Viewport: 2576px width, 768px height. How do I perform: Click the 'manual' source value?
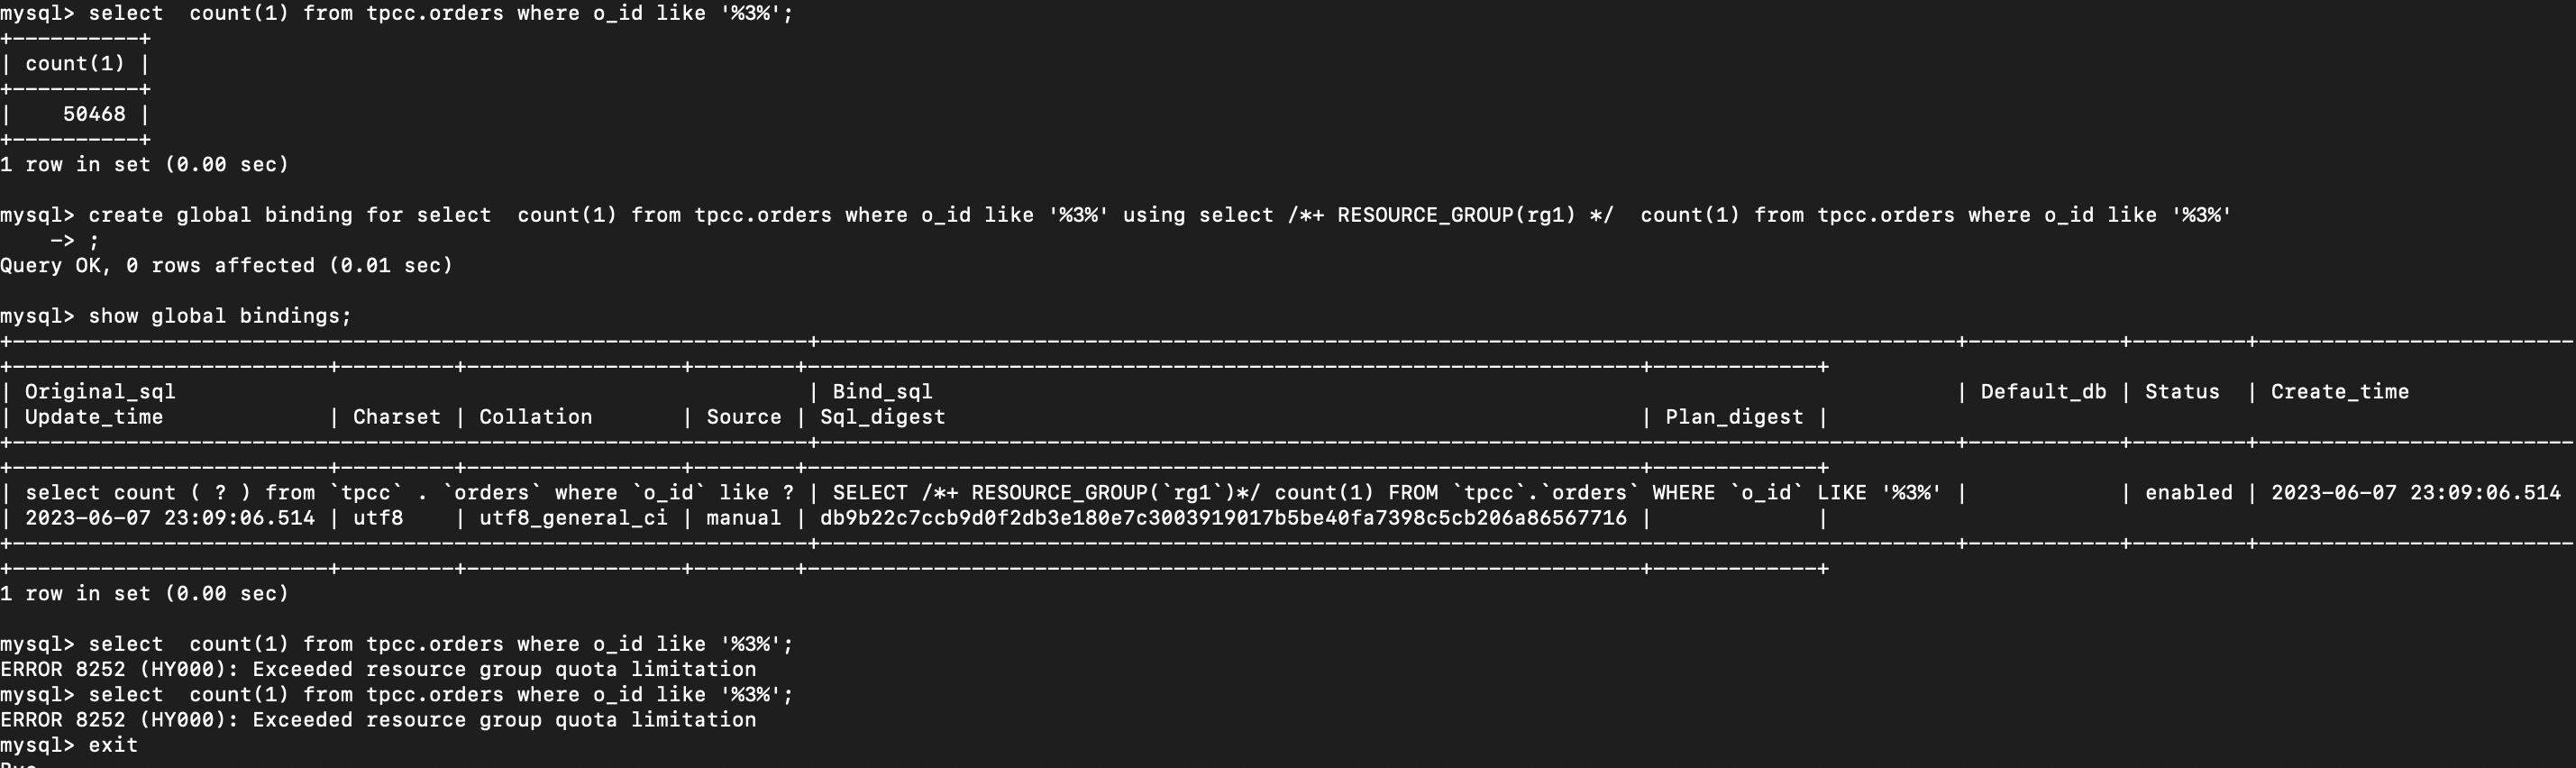[743, 518]
